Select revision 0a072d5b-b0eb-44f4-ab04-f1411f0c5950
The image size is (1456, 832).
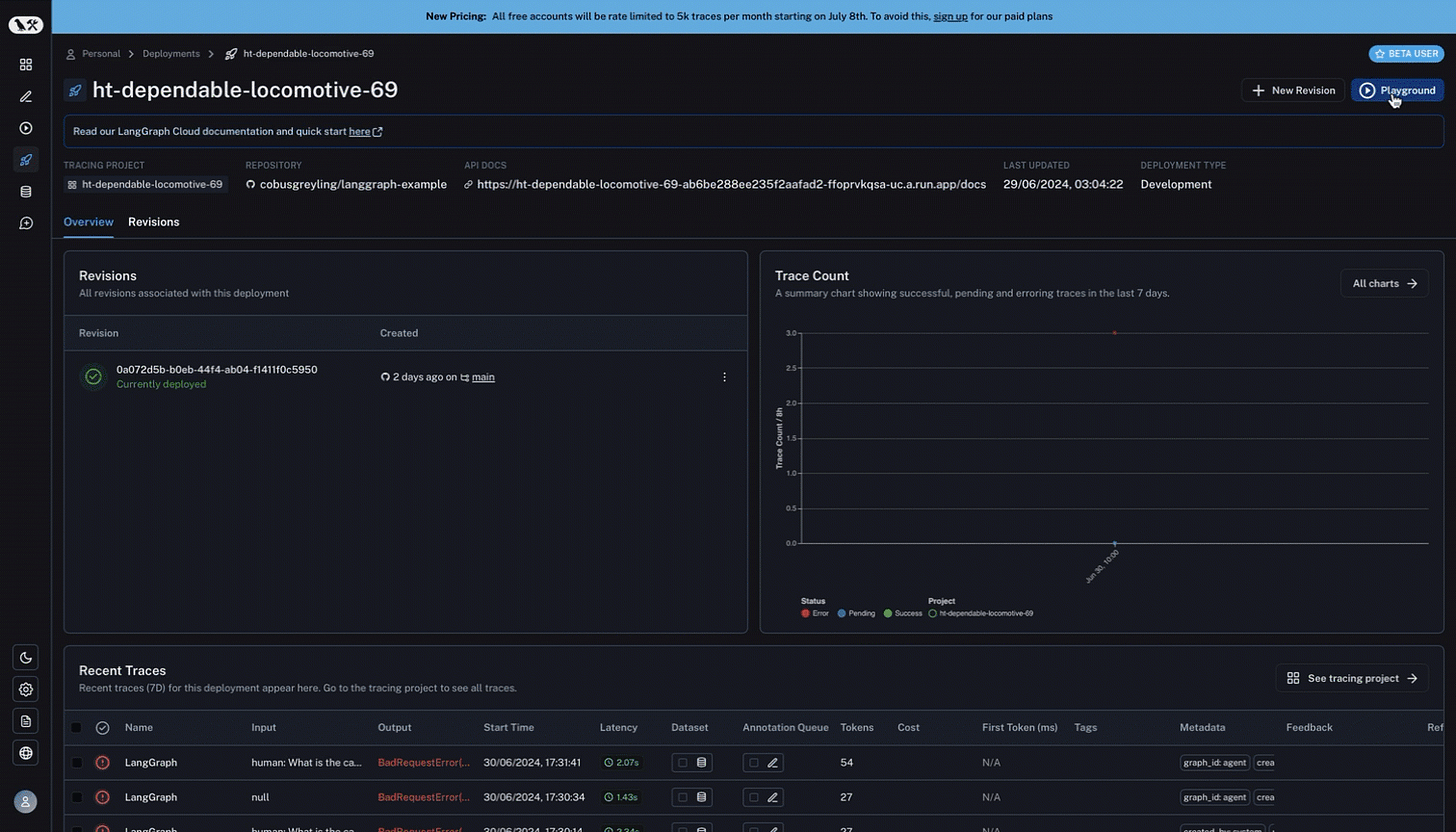pyautogui.click(x=217, y=370)
